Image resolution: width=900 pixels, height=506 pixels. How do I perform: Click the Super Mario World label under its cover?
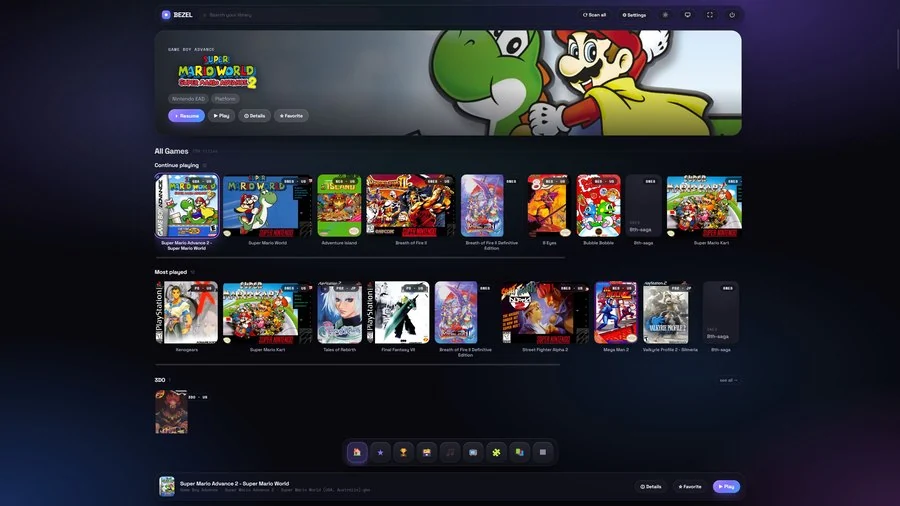click(x=267, y=243)
